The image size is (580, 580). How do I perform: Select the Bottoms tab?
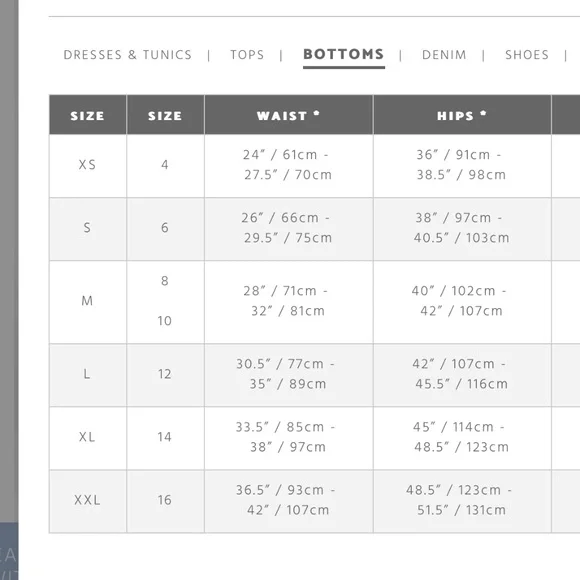(344, 54)
